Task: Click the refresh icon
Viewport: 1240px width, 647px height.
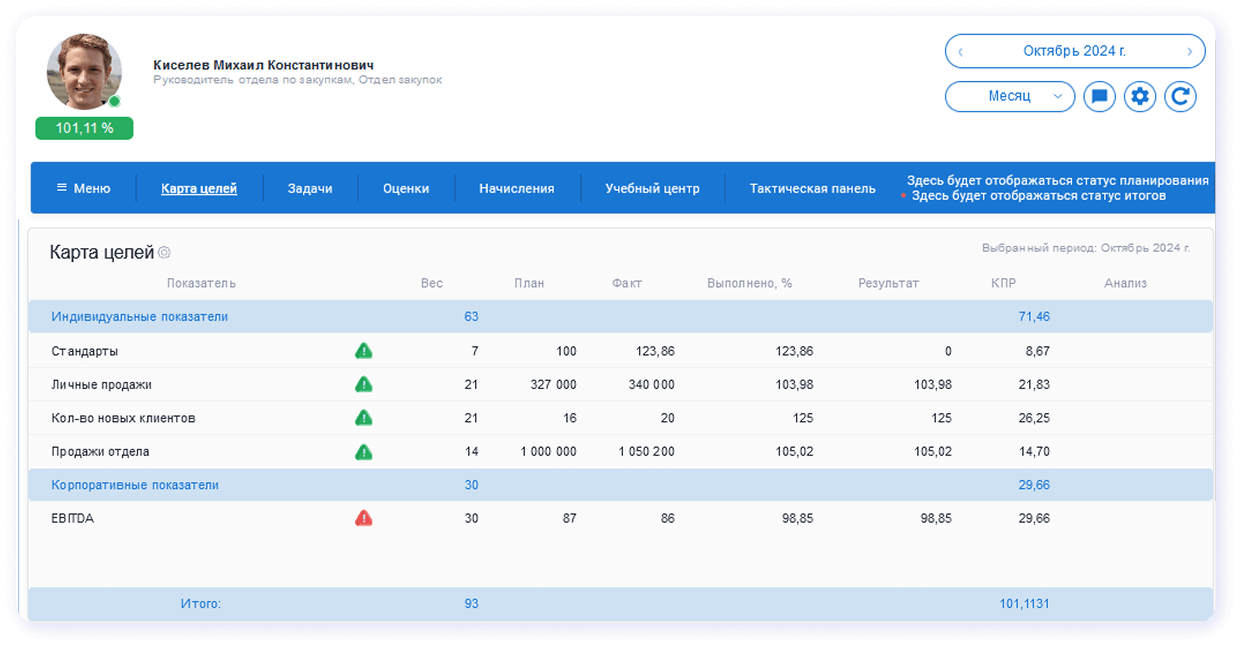Action: click(1181, 96)
